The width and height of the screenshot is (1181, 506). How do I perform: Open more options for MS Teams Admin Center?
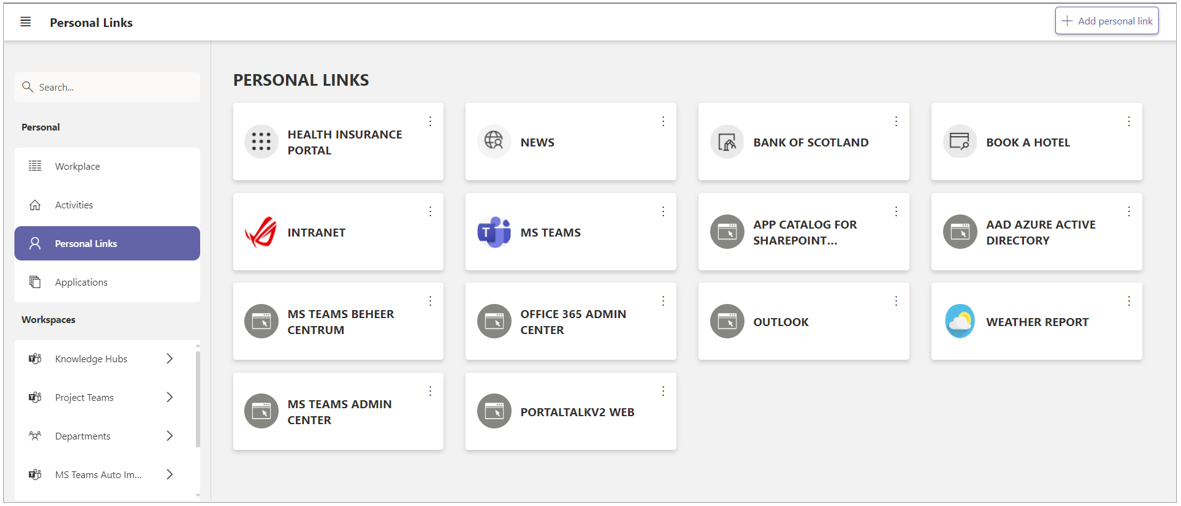(x=430, y=391)
